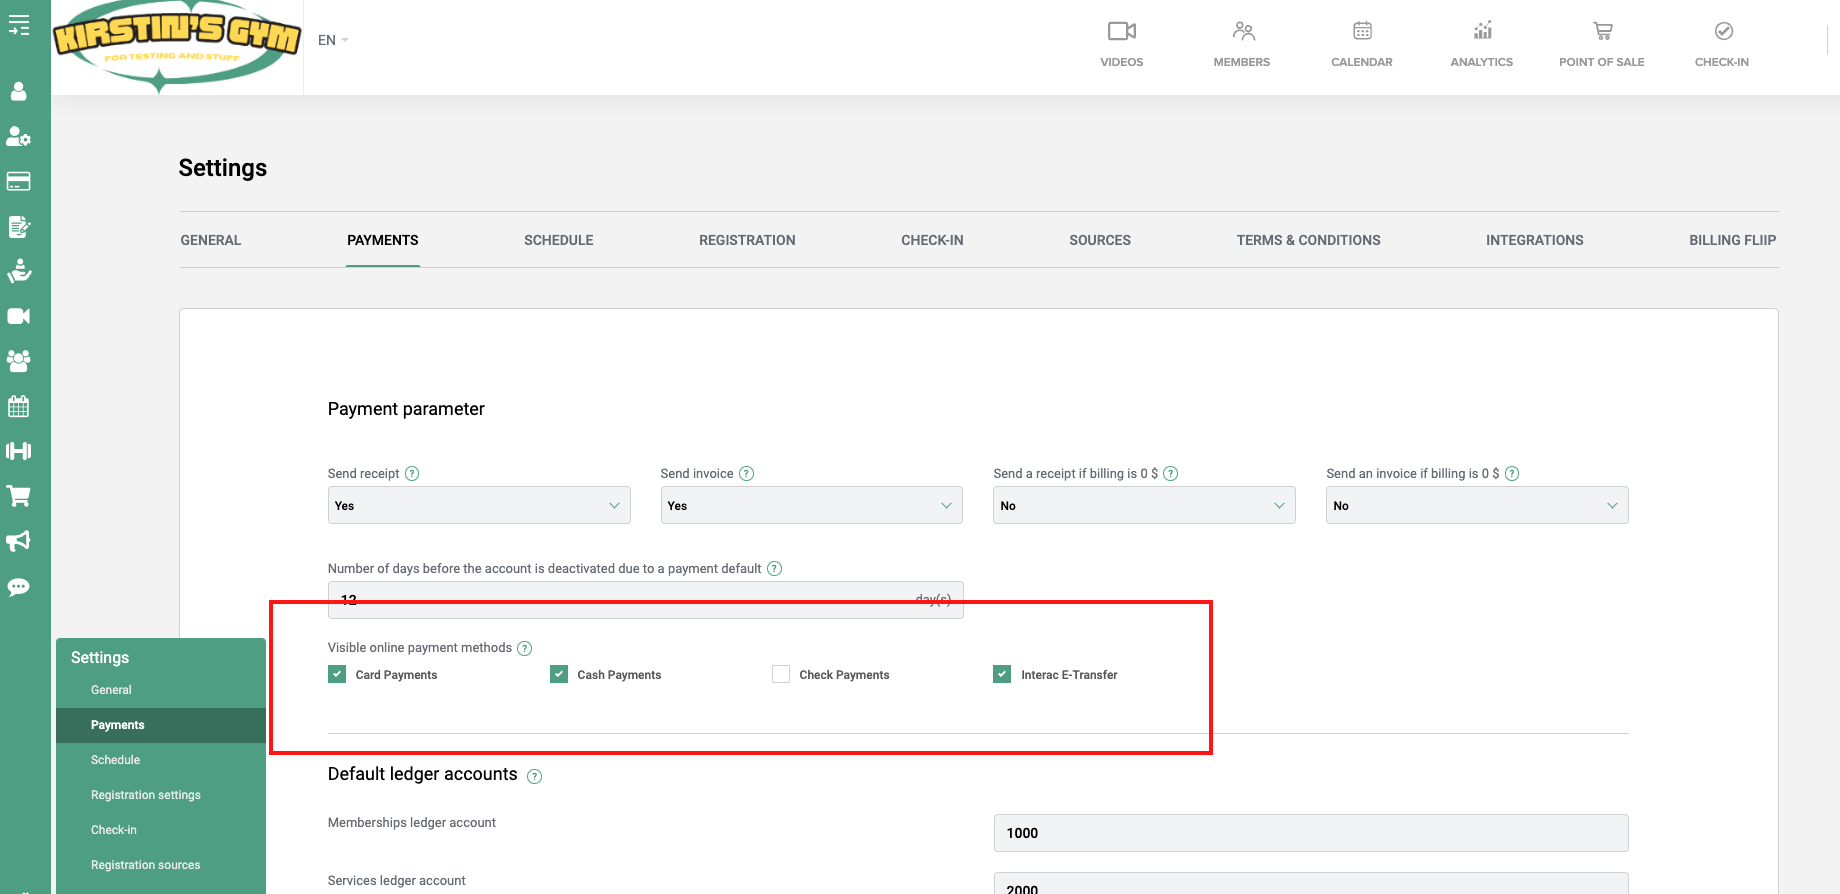Open General in the Settings sidebar menu
Screen dimensions: 1840x894
click(x=111, y=690)
